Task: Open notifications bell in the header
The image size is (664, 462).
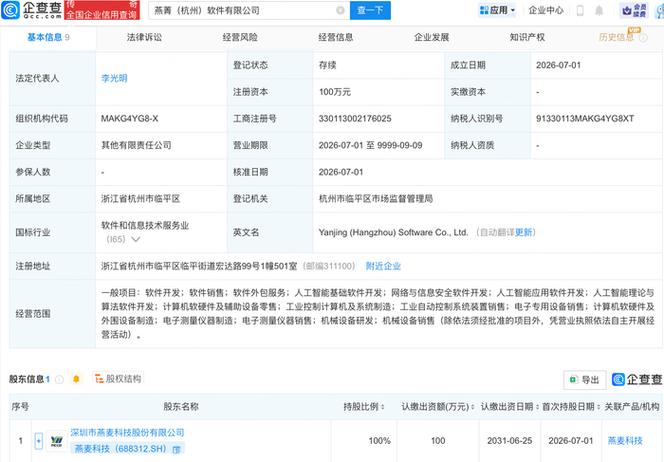Action: tap(599, 11)
